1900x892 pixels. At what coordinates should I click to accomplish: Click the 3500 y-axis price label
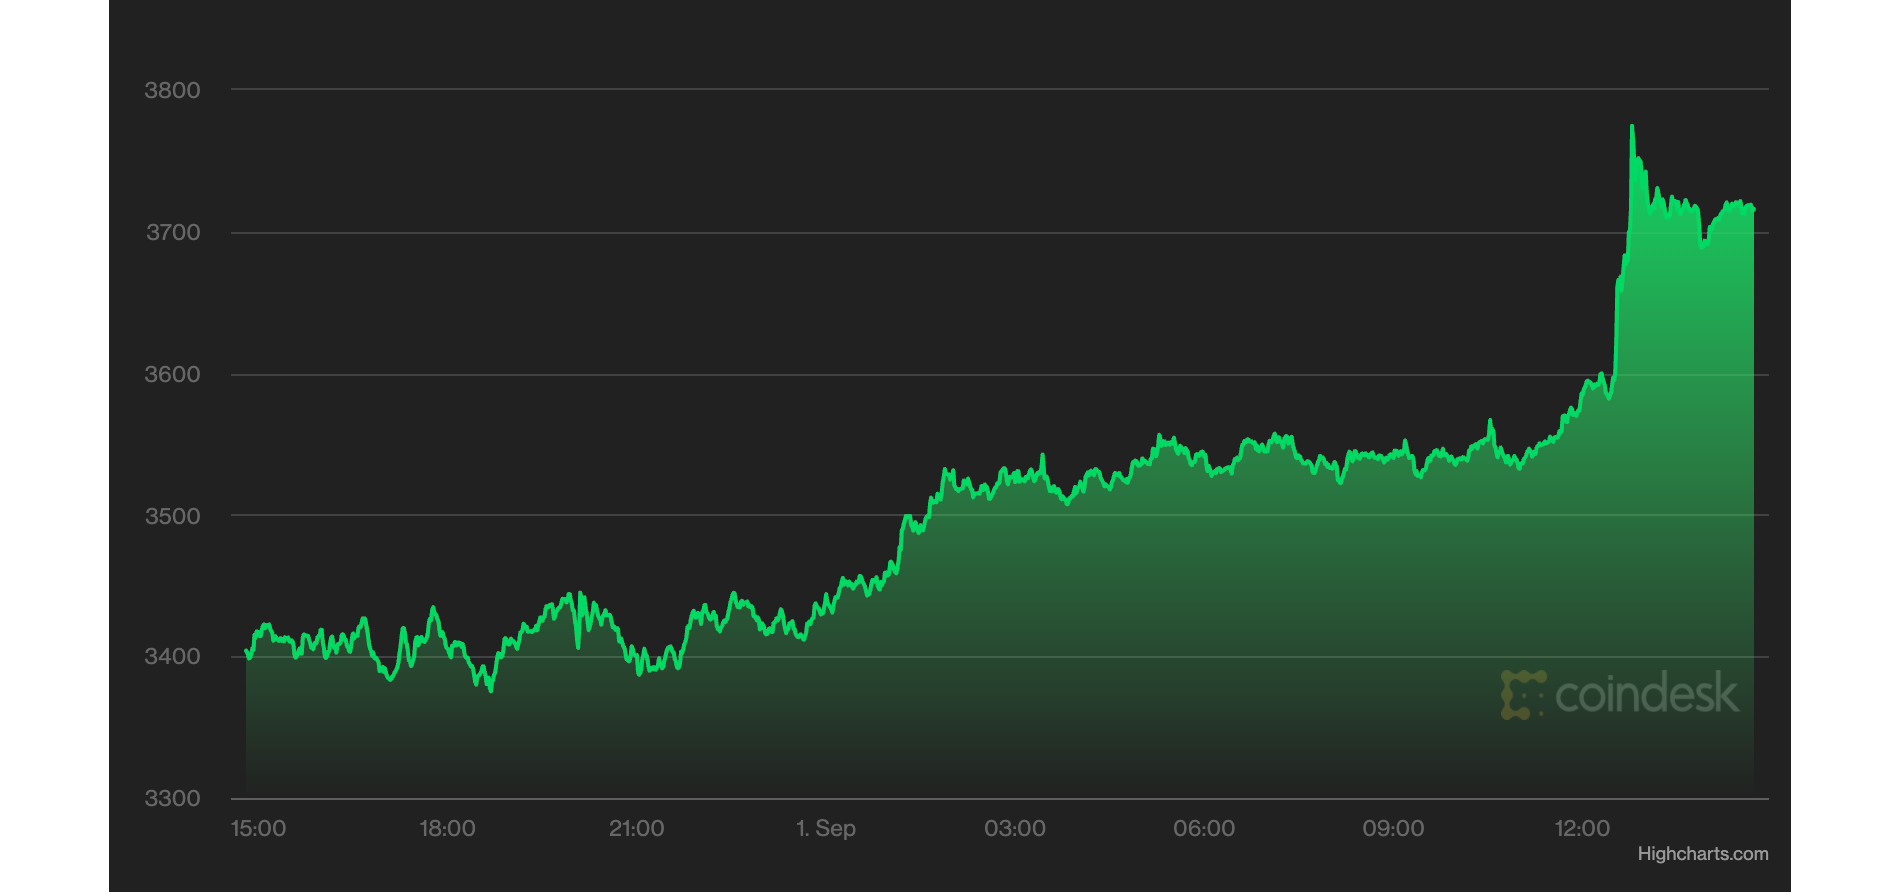tap(172, 516)
